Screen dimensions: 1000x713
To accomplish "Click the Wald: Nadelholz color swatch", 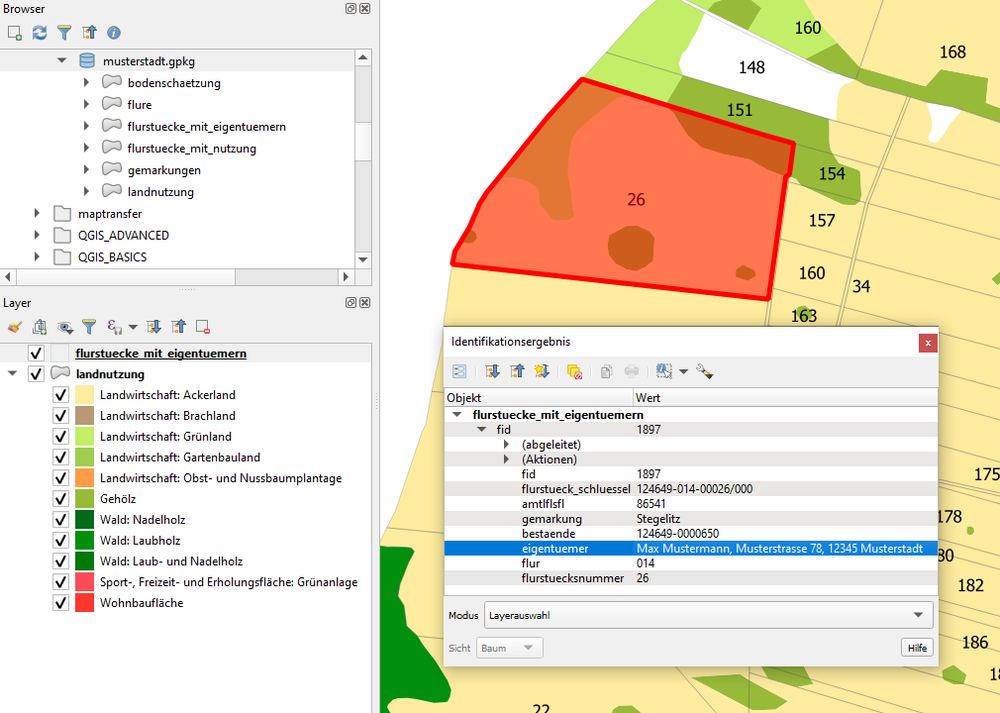I will click(x=84, y=520).
